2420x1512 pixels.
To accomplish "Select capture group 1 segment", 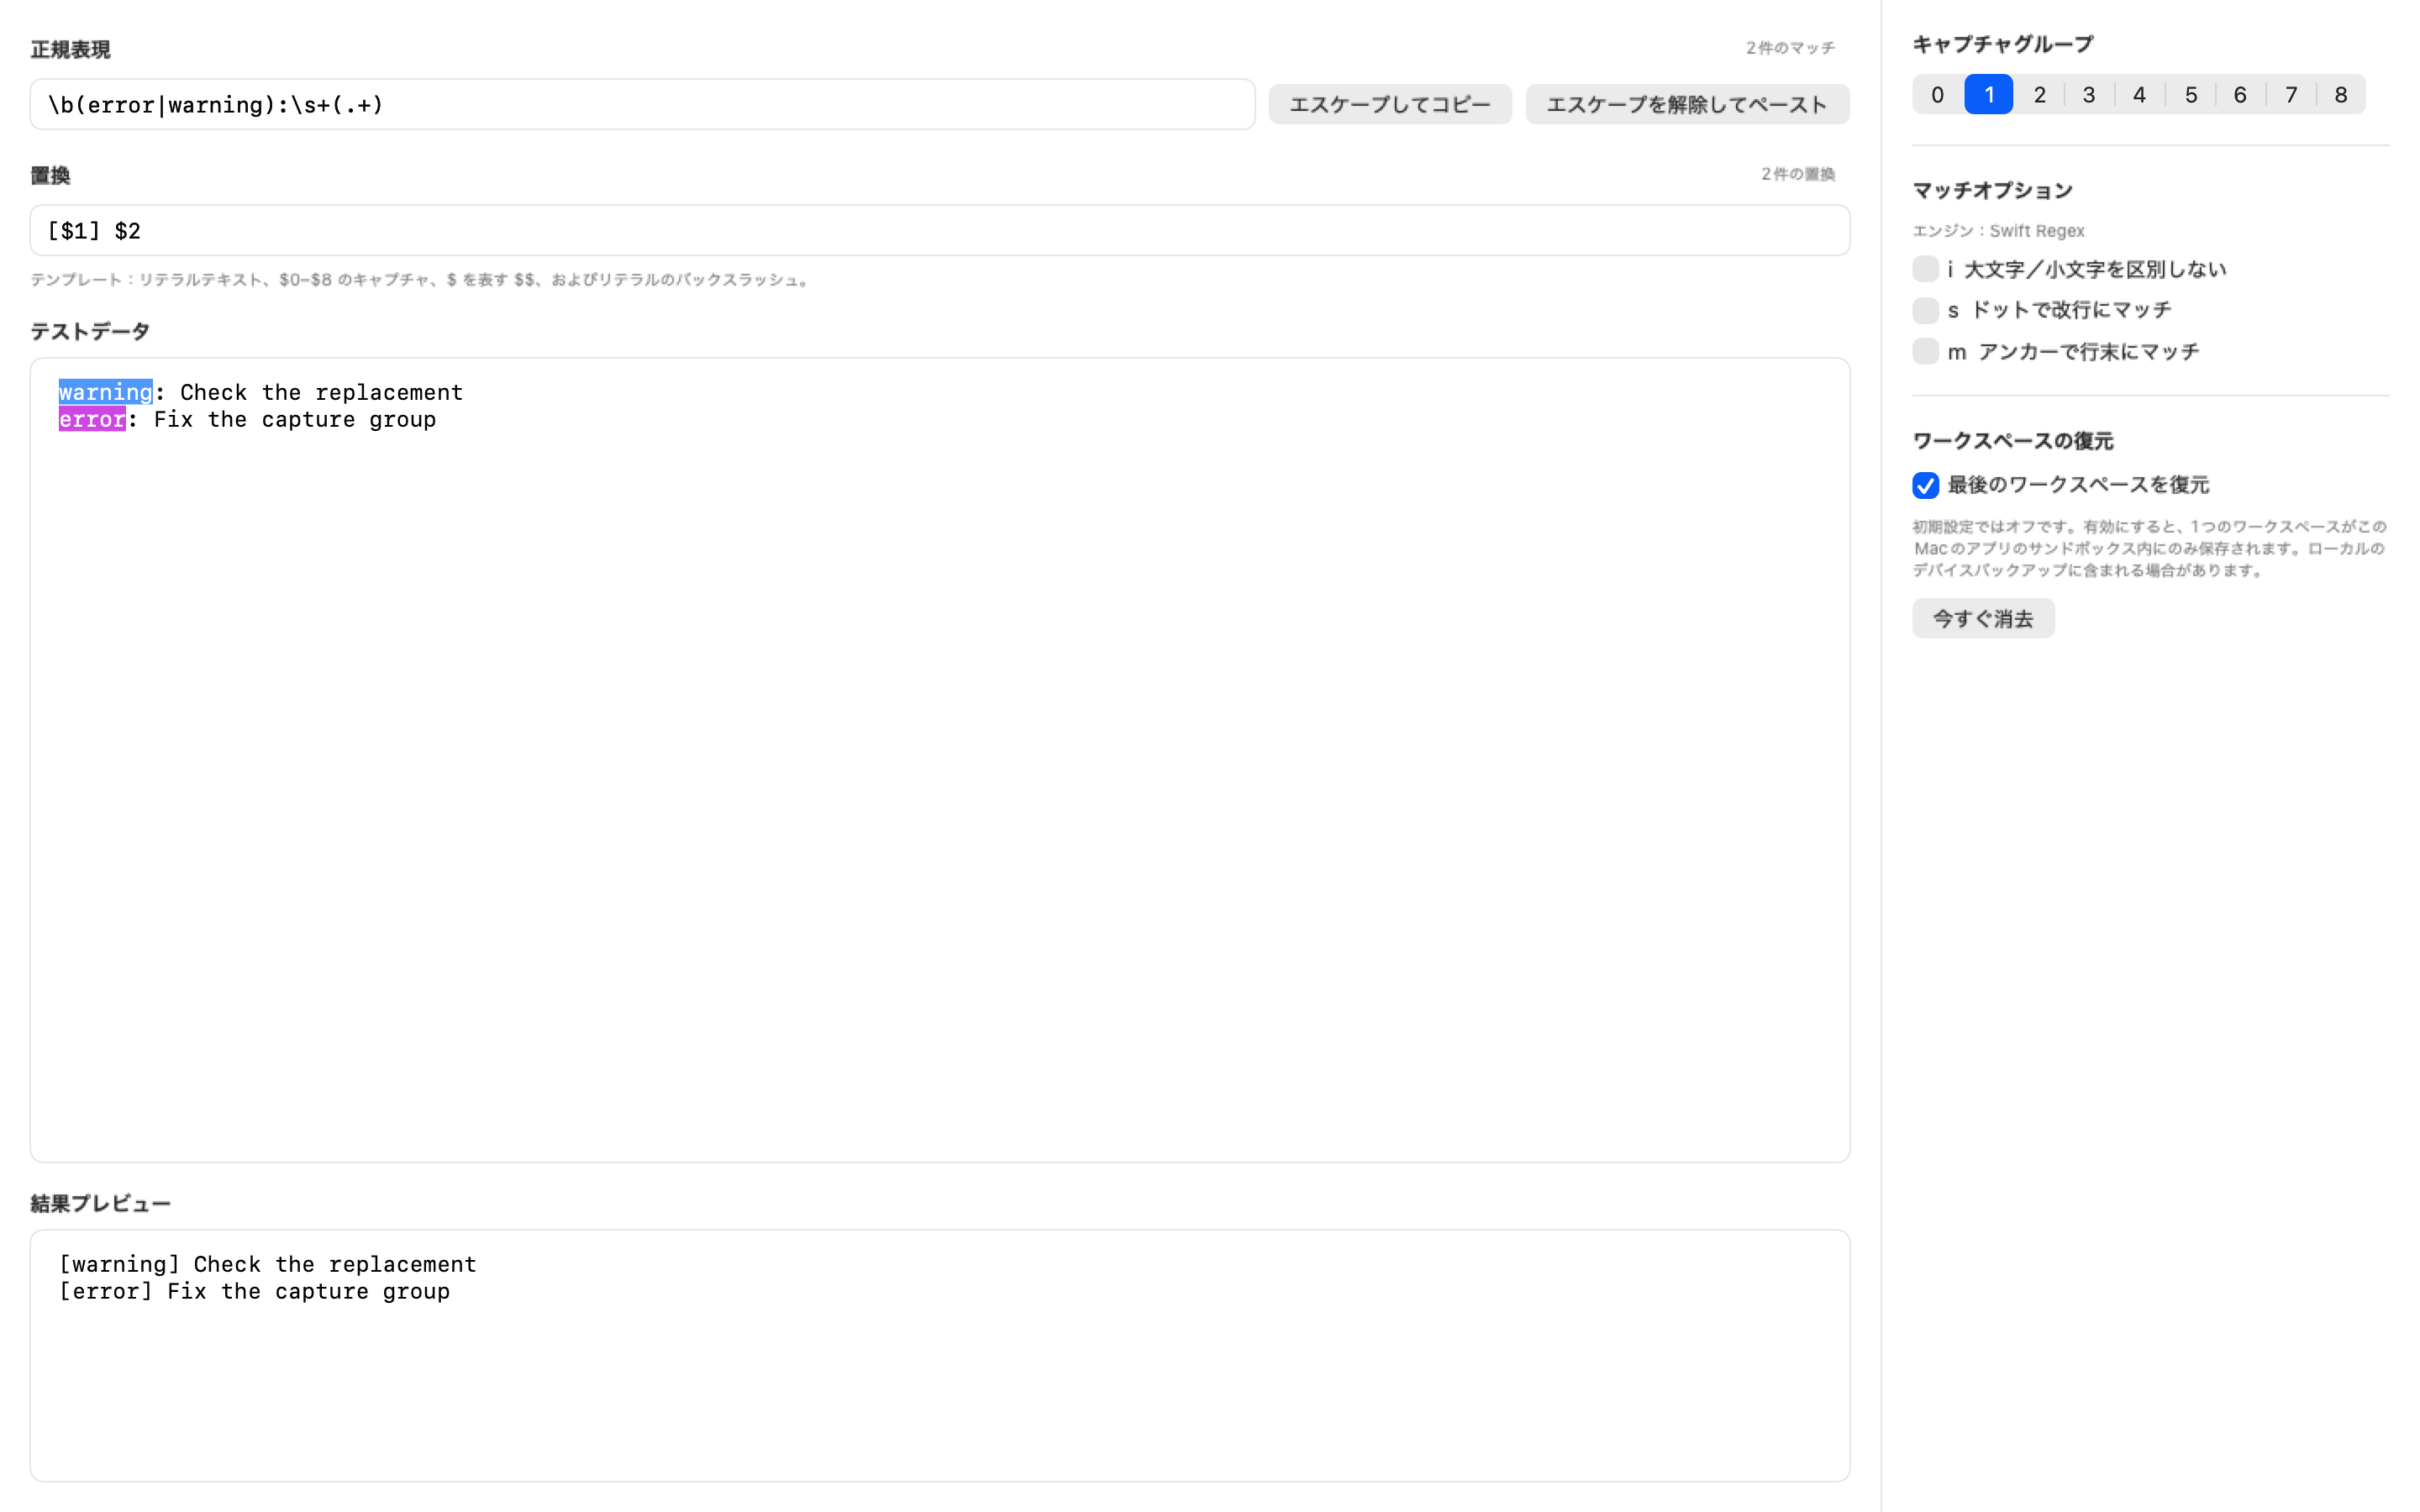I will 1988,94.
